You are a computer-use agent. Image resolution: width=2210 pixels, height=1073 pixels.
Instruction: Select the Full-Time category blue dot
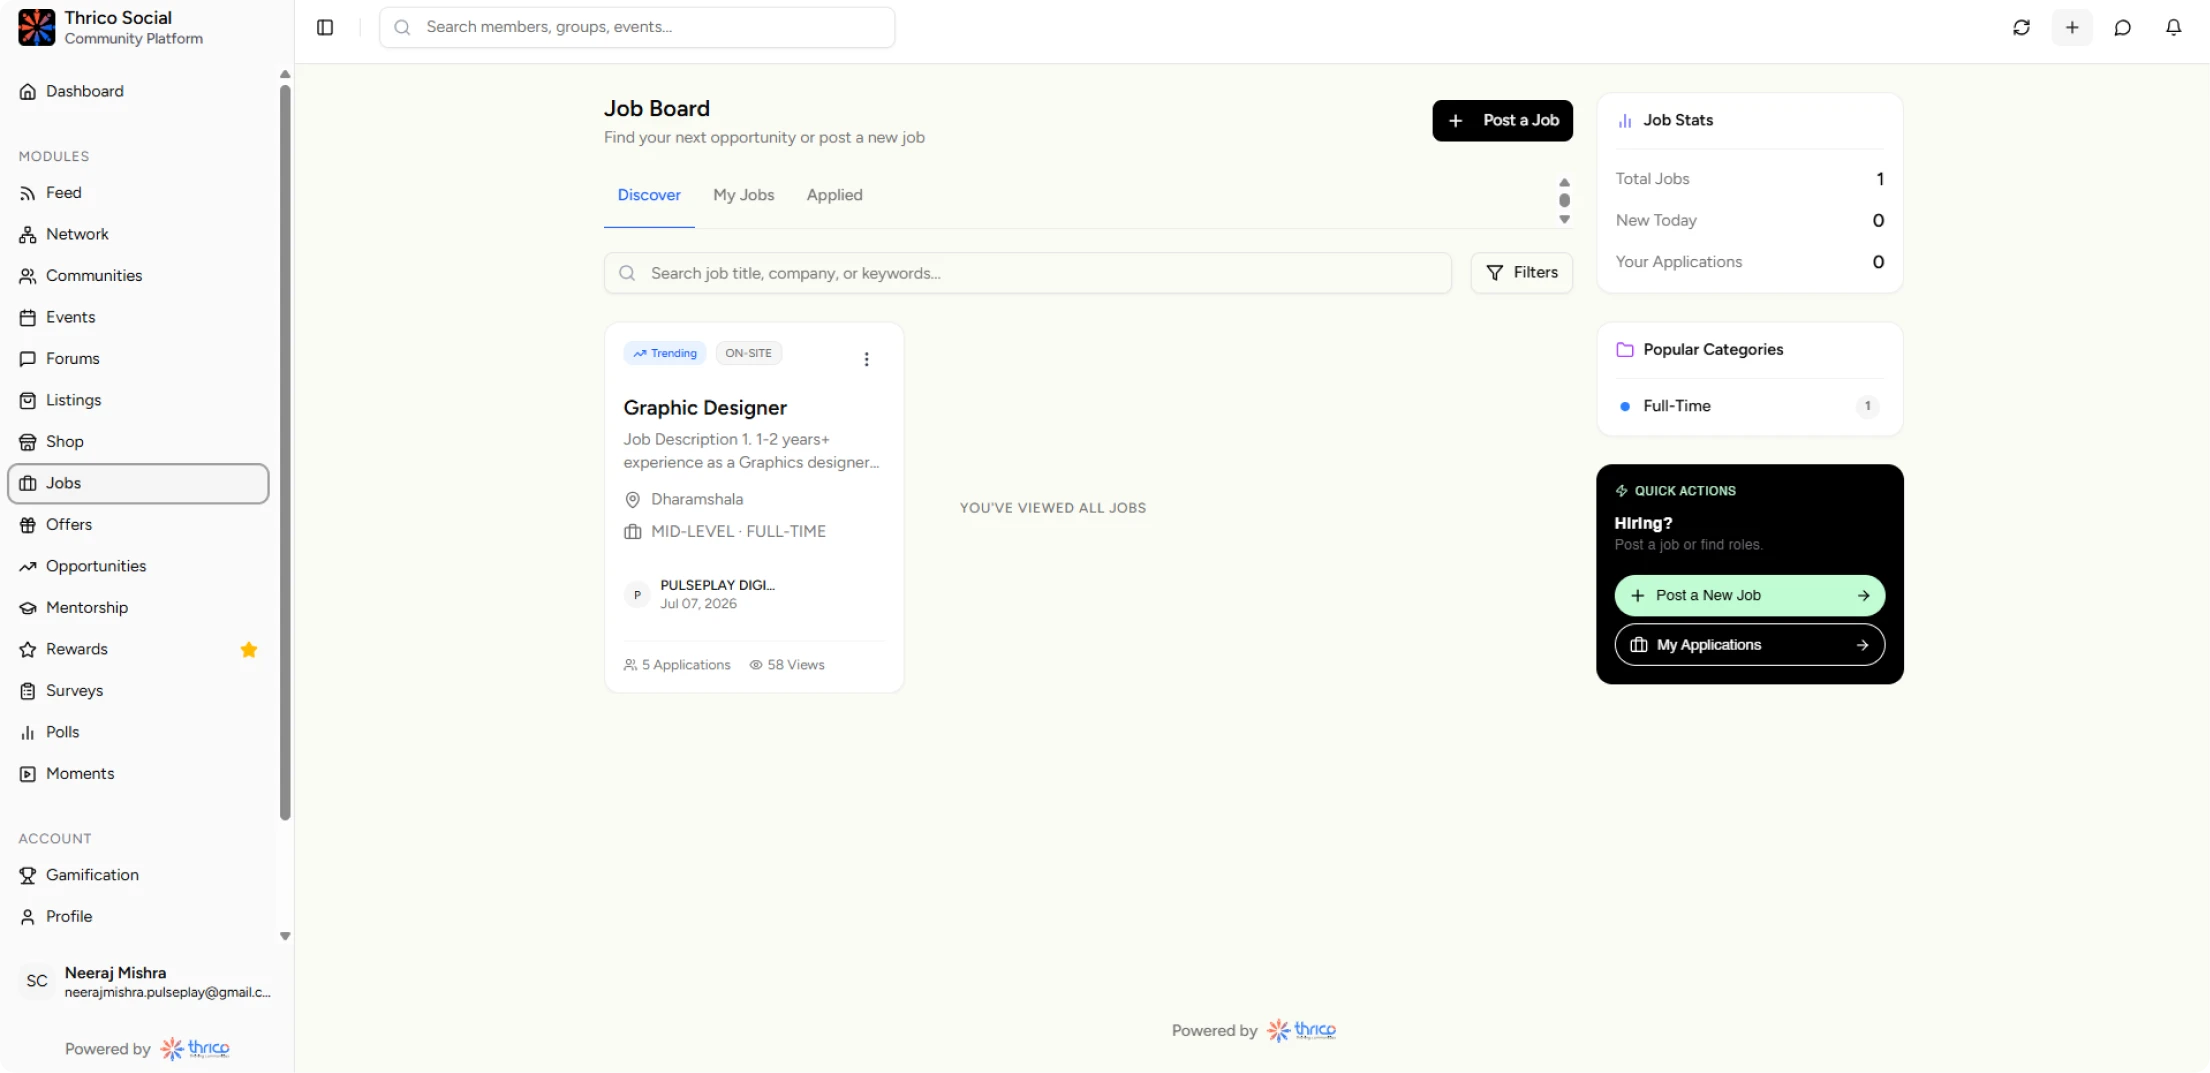pyautogui.click(x=1624, y=406)
